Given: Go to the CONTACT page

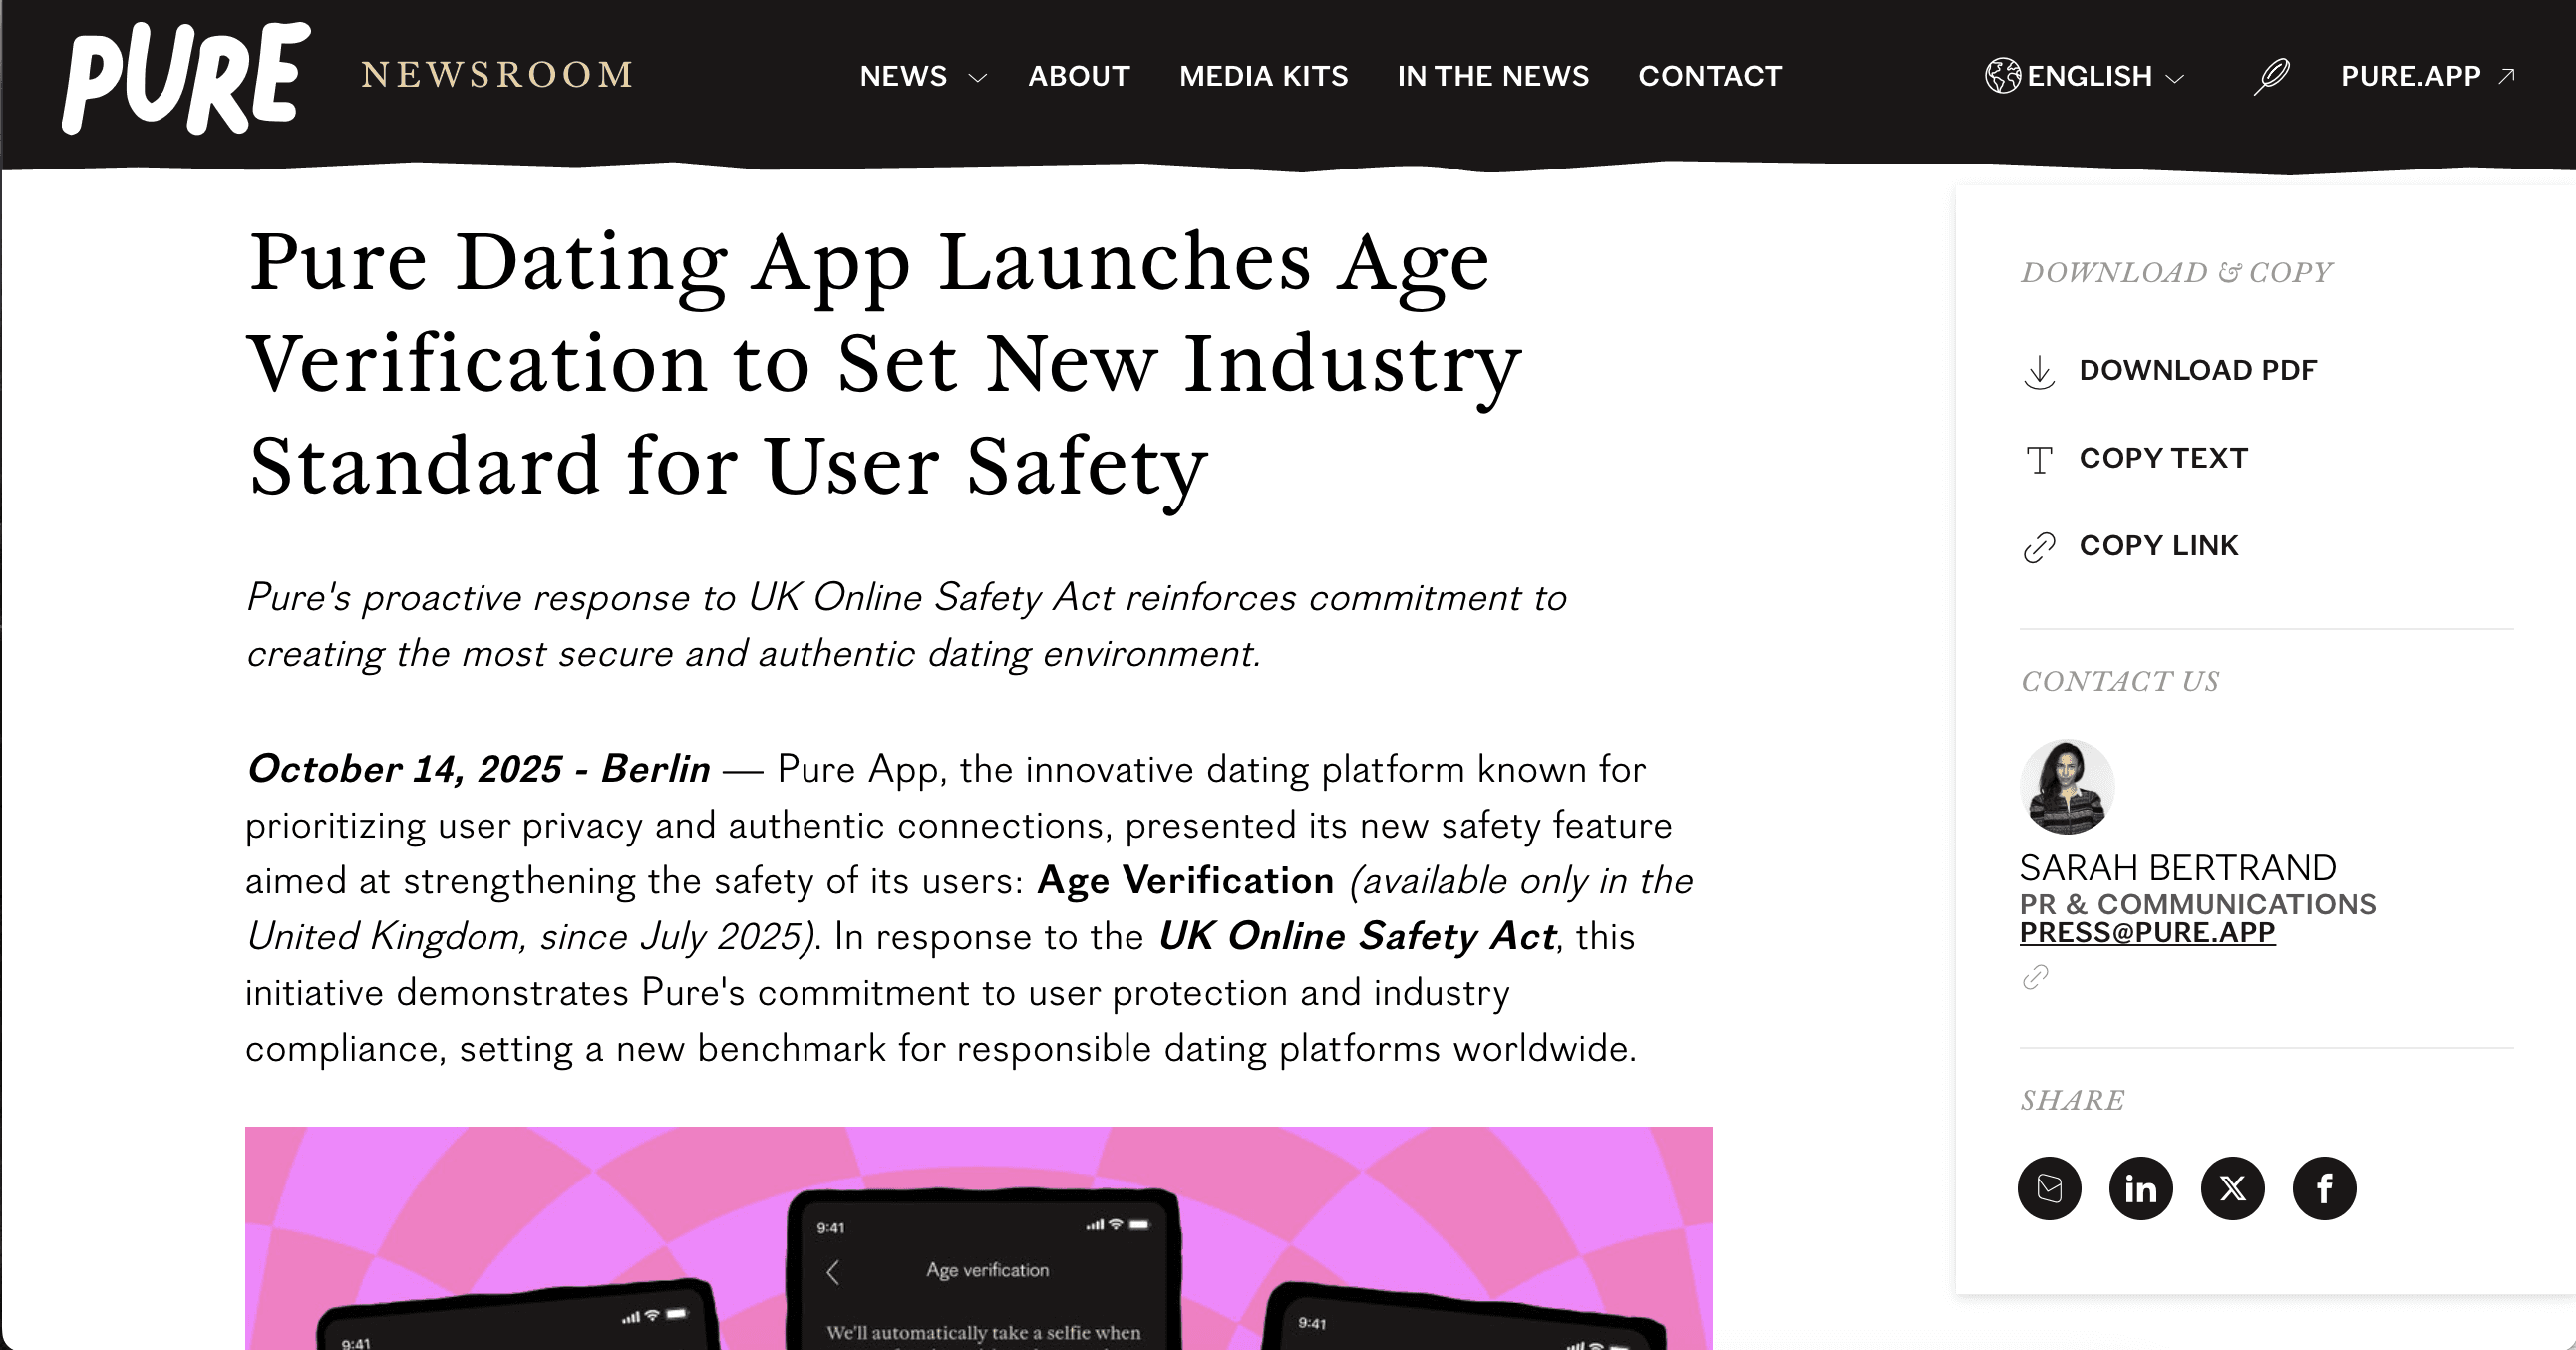Looking at the screenshot, I should 1710,76.
